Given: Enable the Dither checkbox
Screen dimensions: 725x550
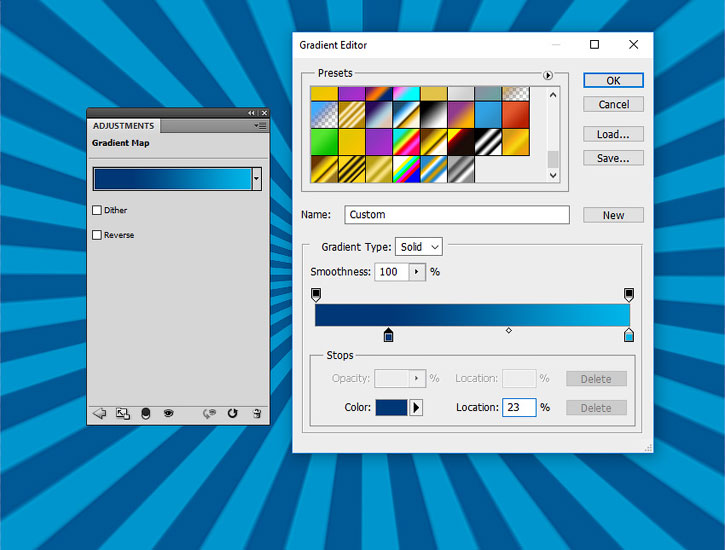Looking at the screenshot, I should coord(97,210).
